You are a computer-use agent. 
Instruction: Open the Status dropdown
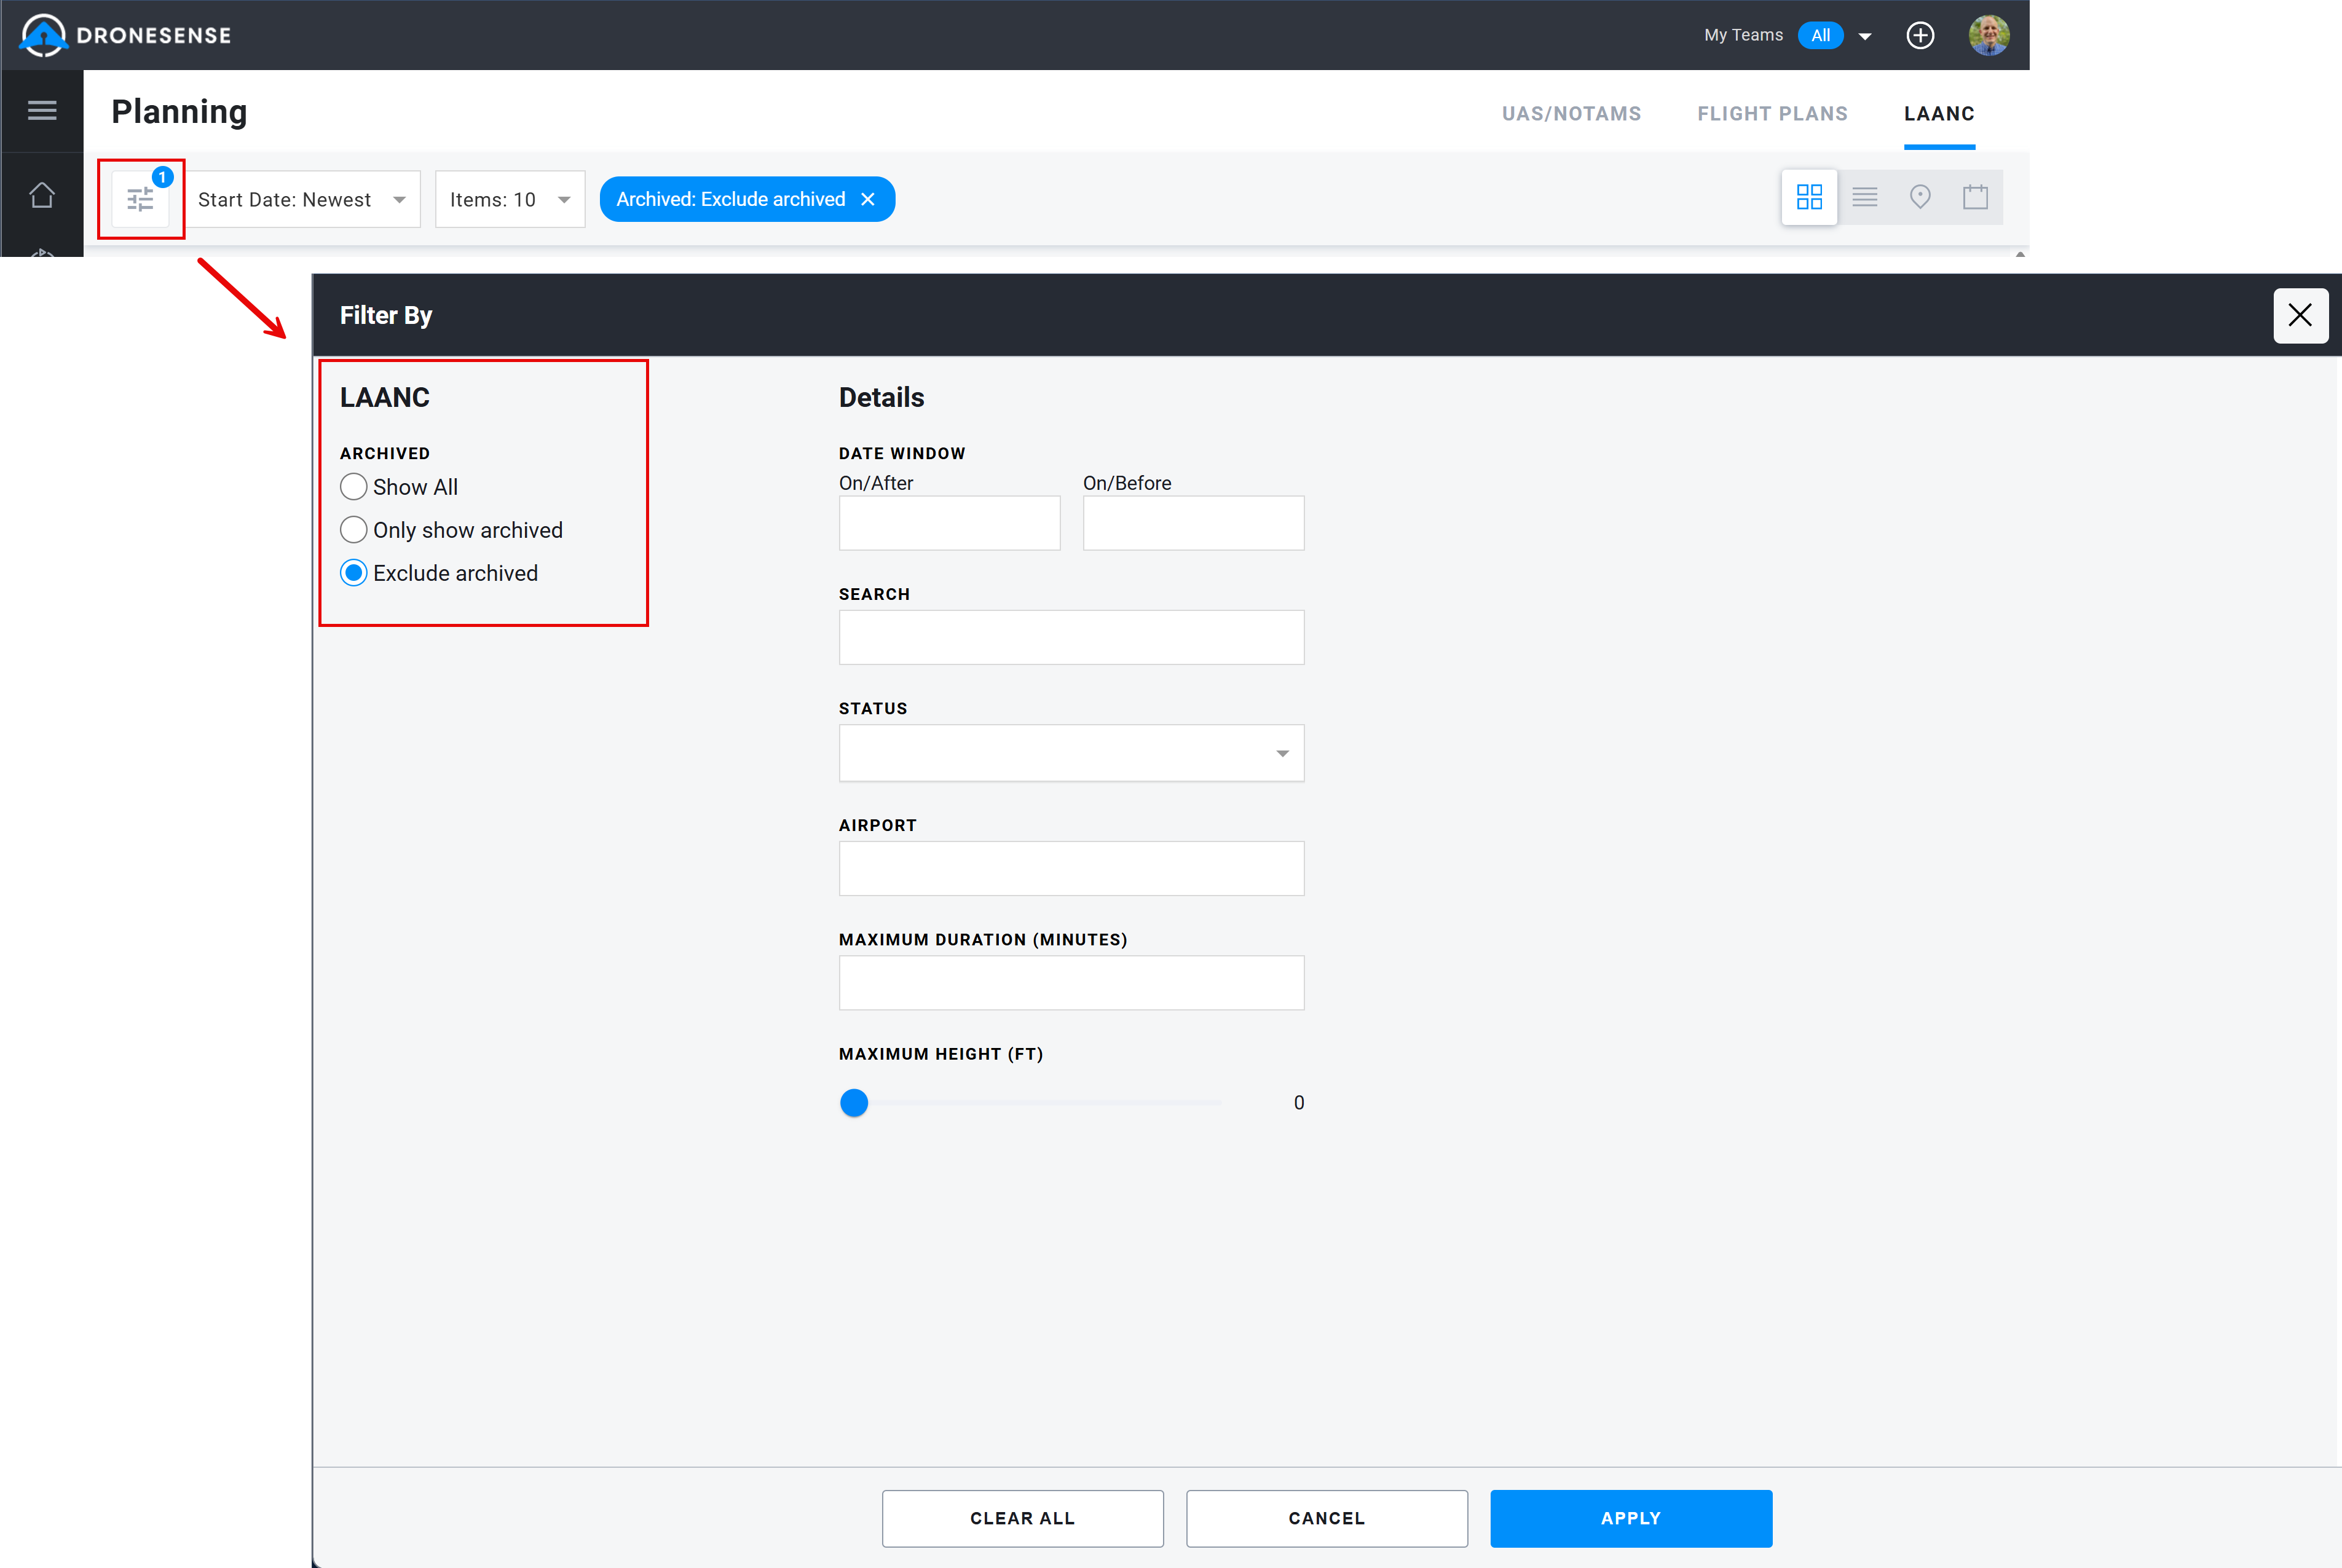point(1071,753)
